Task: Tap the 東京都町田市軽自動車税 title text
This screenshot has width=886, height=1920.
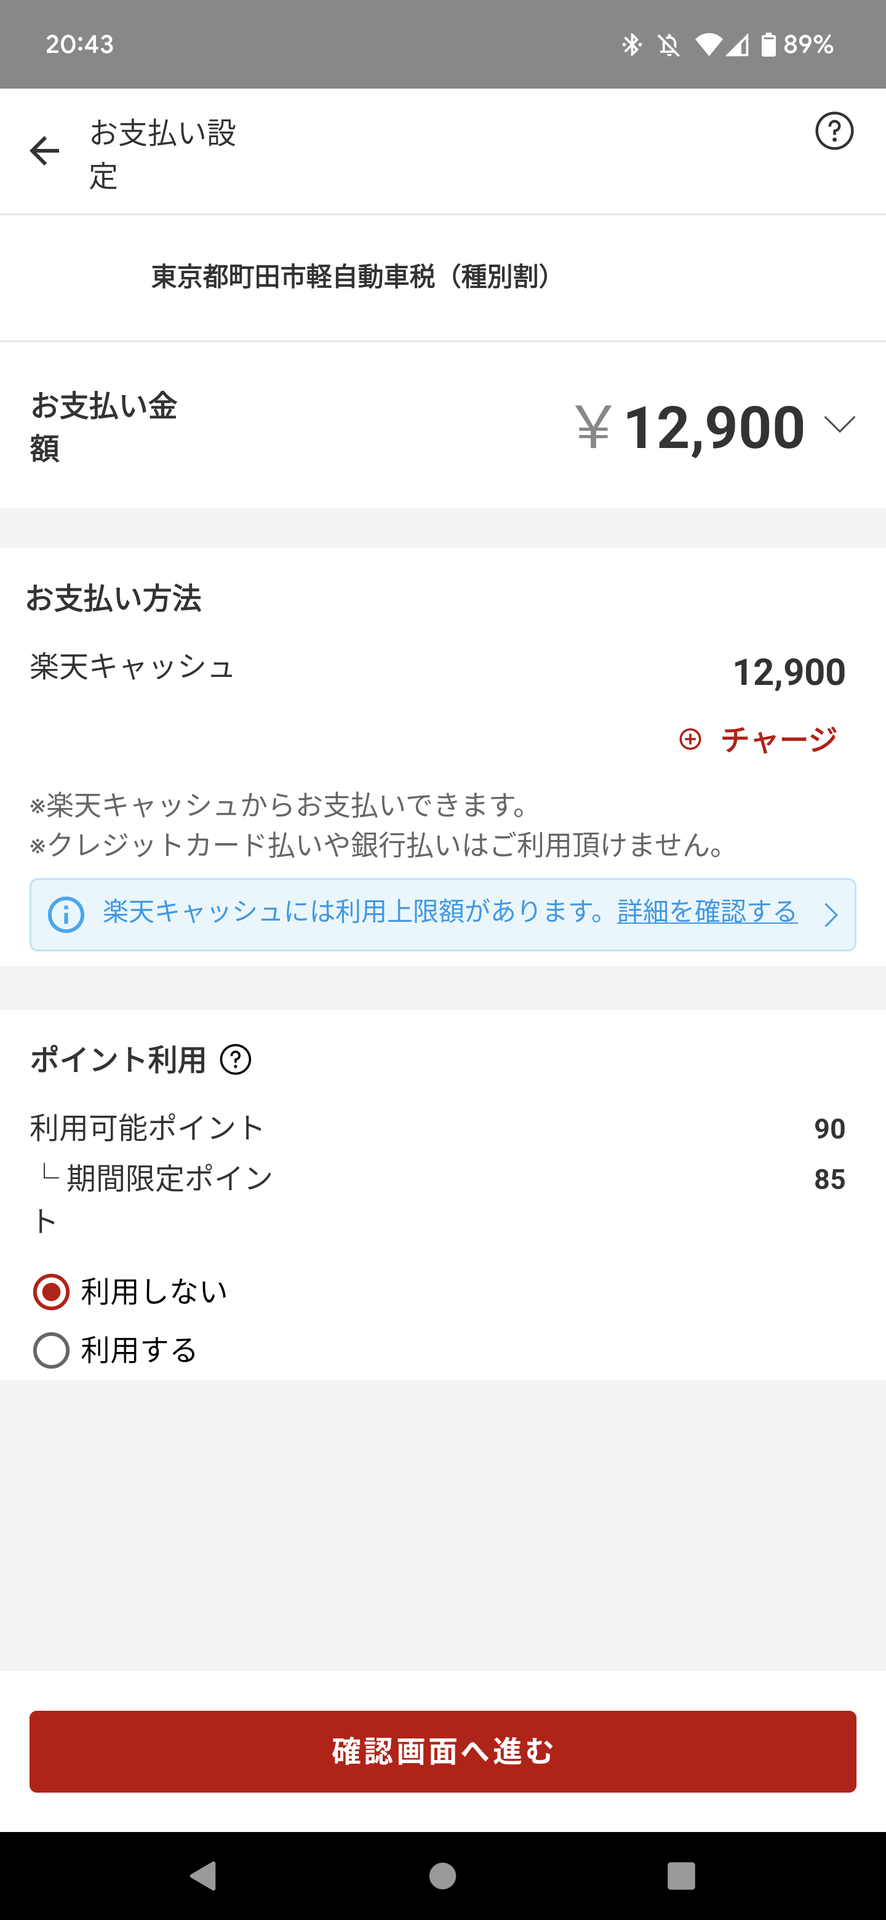Action: (350, 277)
